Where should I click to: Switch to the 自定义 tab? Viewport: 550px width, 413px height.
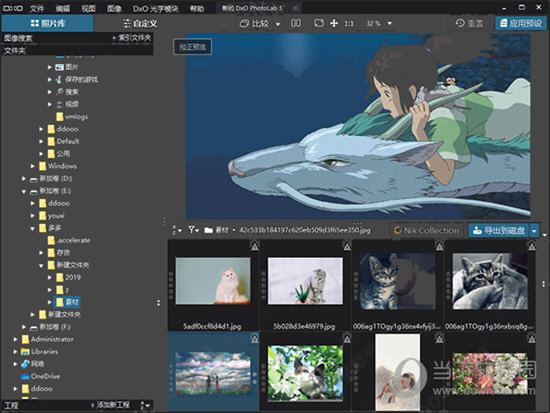(x=140, y=24)
